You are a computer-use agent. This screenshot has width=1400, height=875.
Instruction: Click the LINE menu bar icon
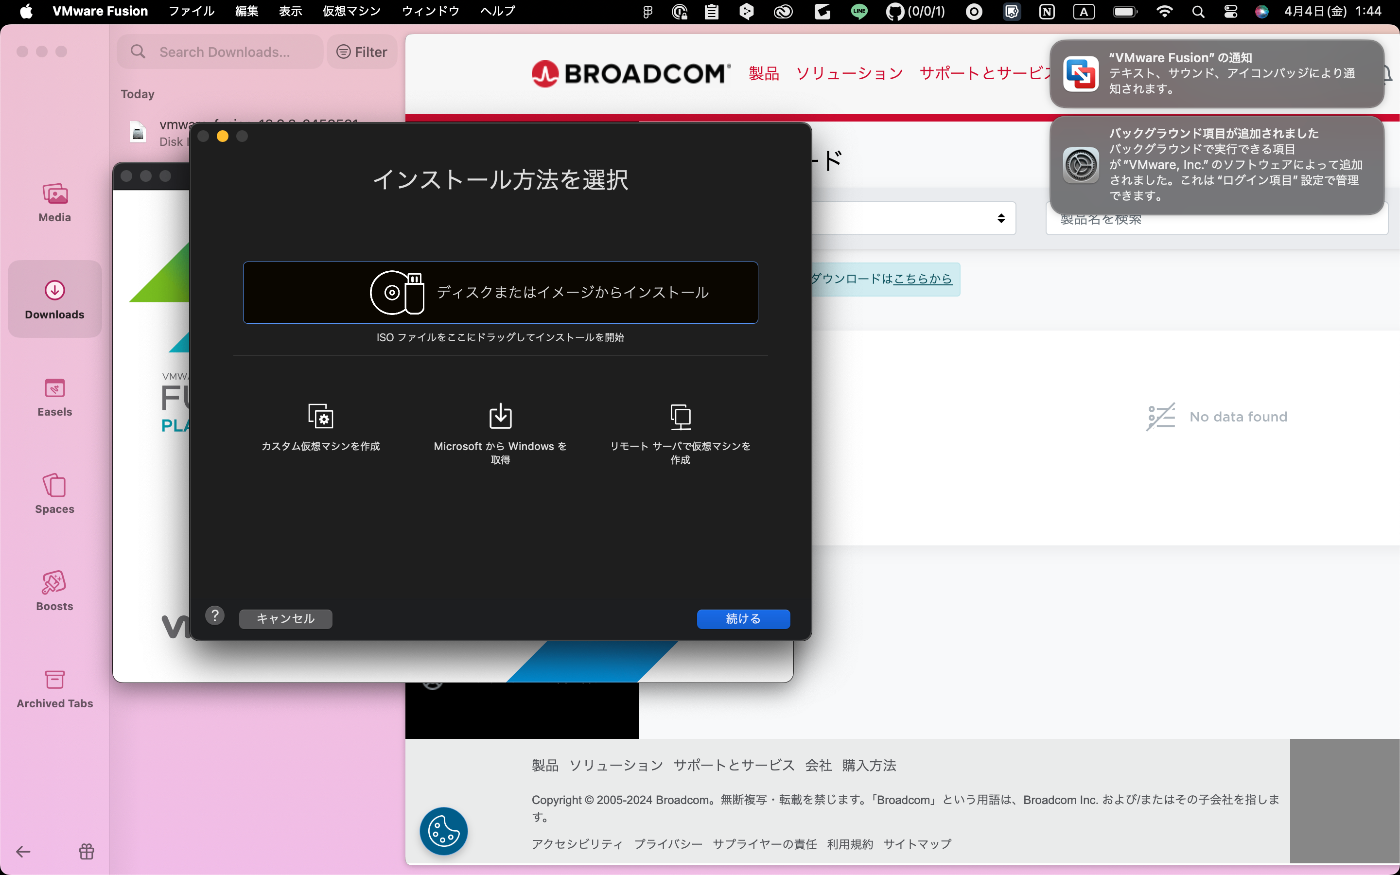pos(860,11)
